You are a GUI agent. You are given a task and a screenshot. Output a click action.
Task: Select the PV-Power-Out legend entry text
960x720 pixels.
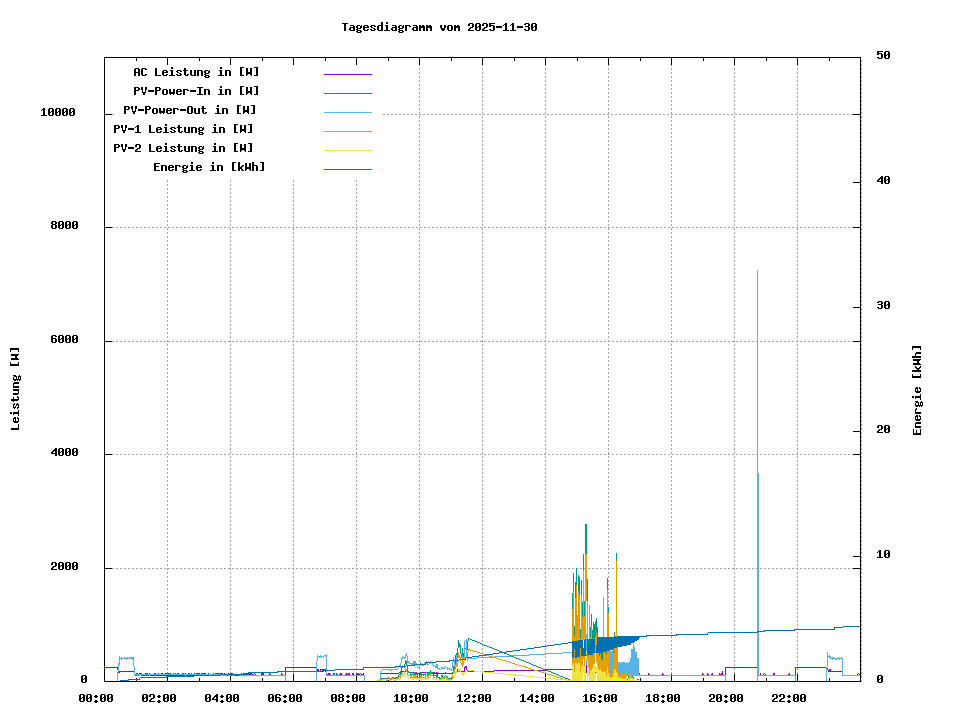(190, 110)
